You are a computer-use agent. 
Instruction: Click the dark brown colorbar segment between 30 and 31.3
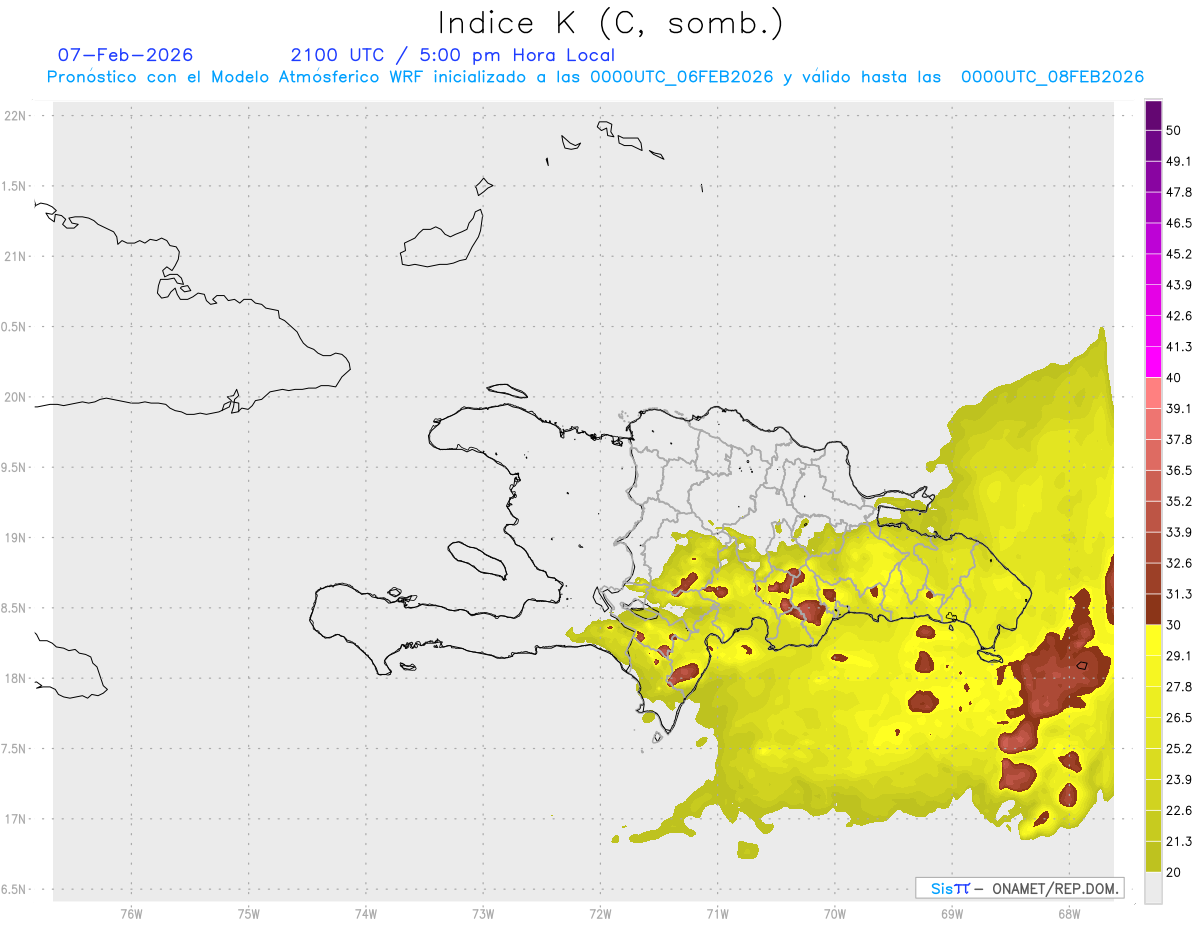click(x=1153, y=609)
